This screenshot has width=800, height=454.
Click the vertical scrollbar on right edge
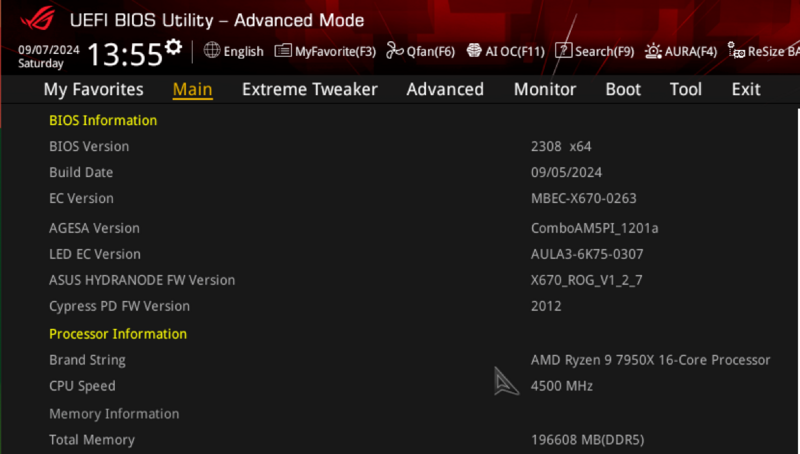798,281
